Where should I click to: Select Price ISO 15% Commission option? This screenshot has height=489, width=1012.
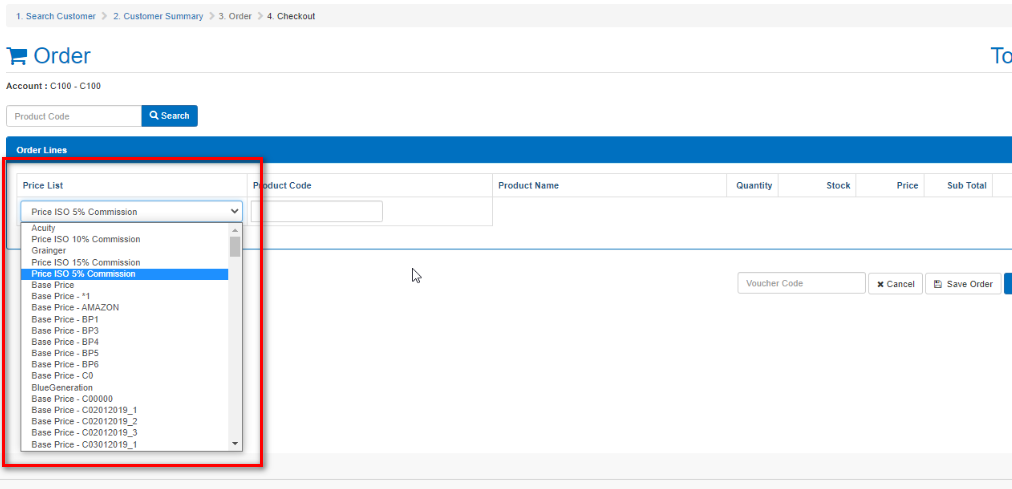(125, 263)
